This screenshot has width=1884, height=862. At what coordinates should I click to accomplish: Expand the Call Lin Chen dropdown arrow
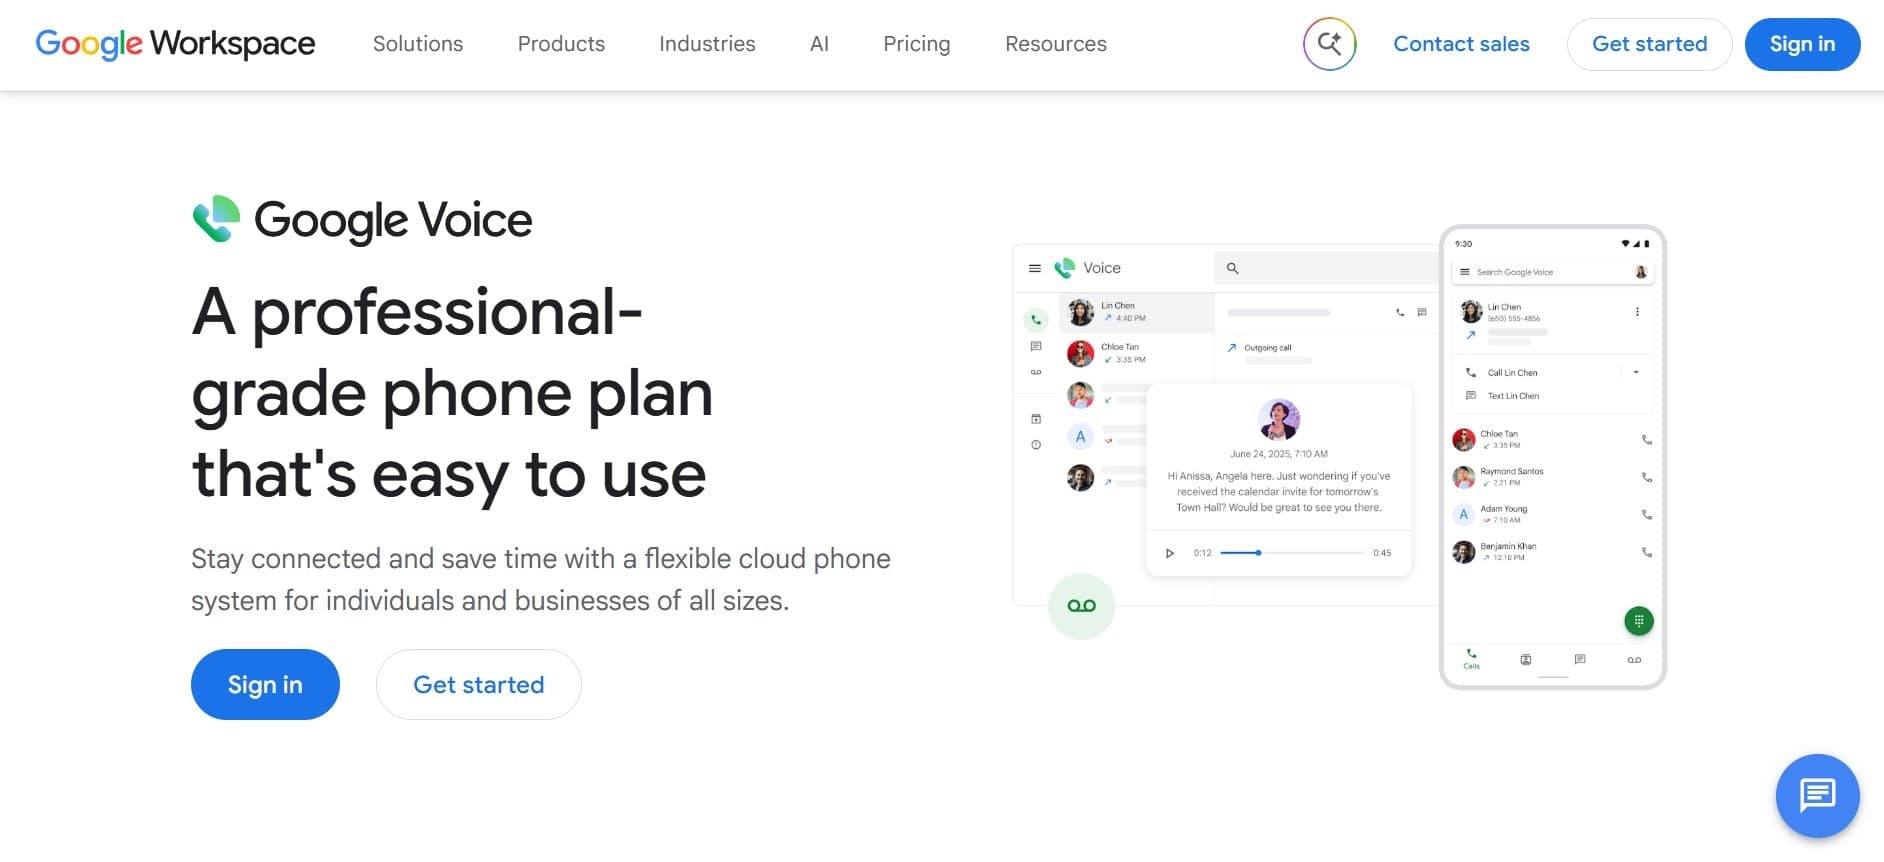(1636, 372)
